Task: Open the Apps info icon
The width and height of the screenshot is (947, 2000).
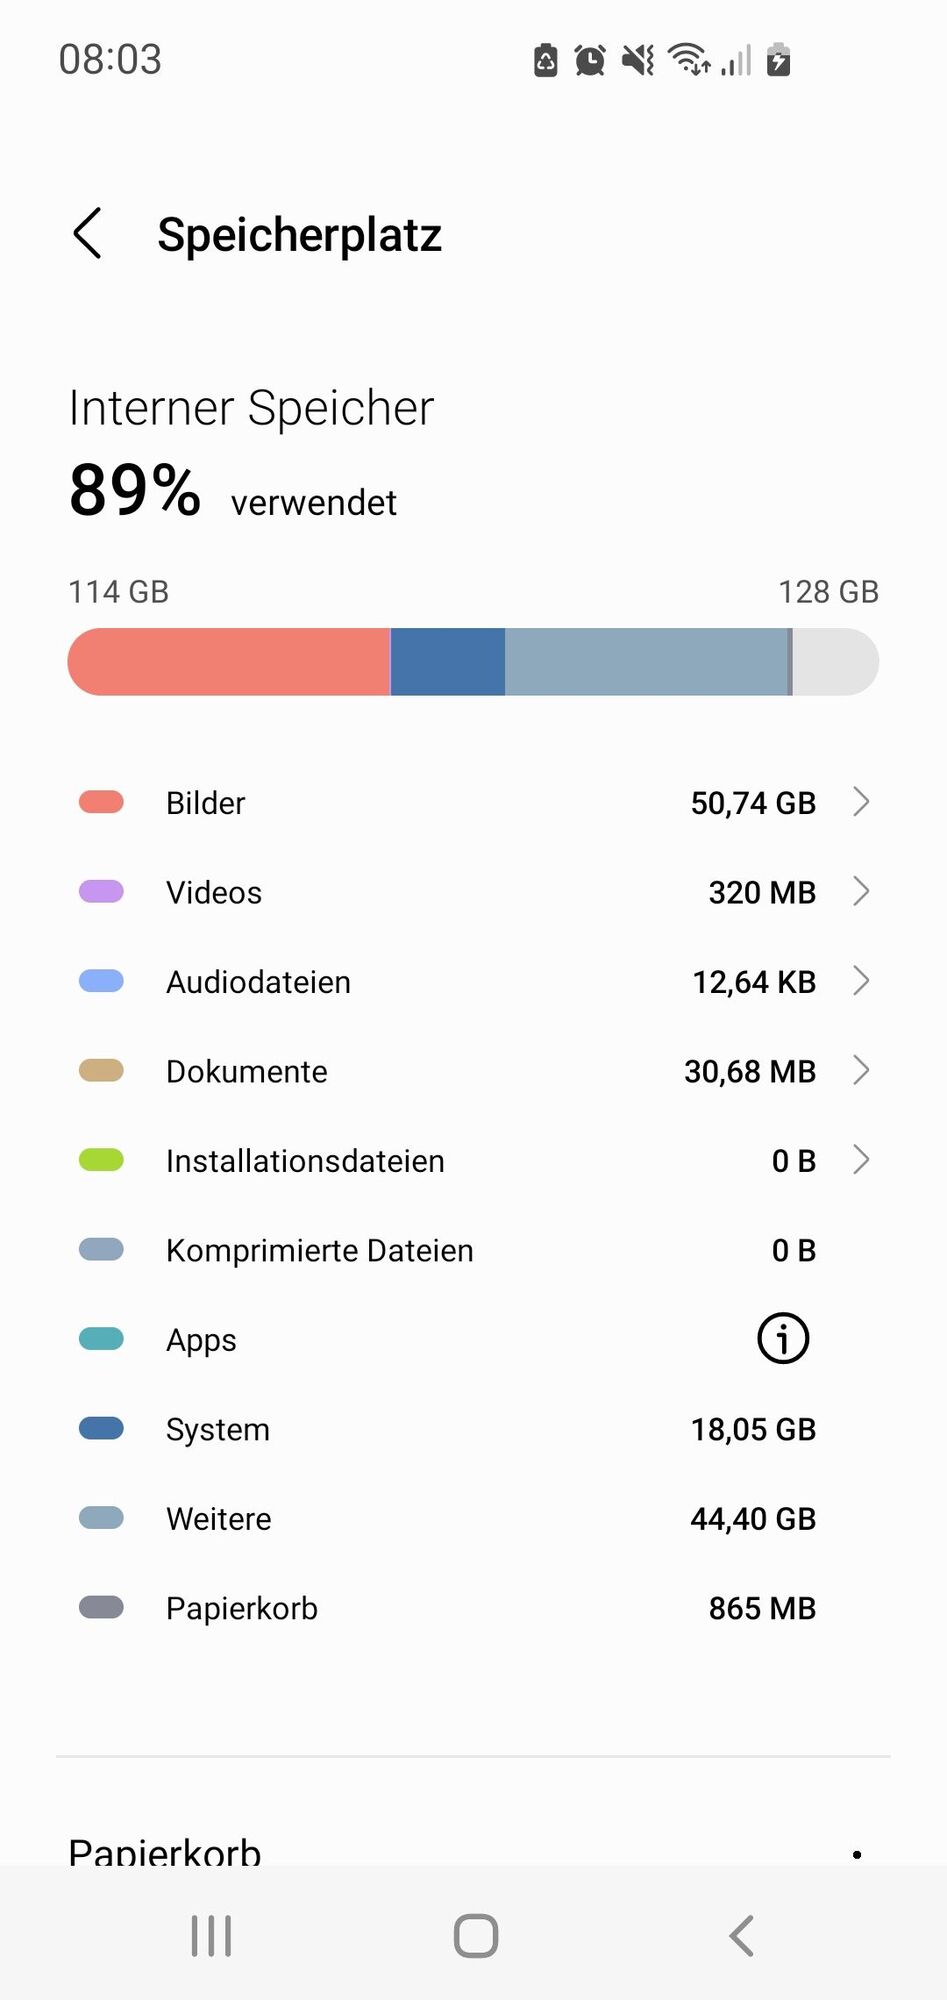Action: point(783,1339)
